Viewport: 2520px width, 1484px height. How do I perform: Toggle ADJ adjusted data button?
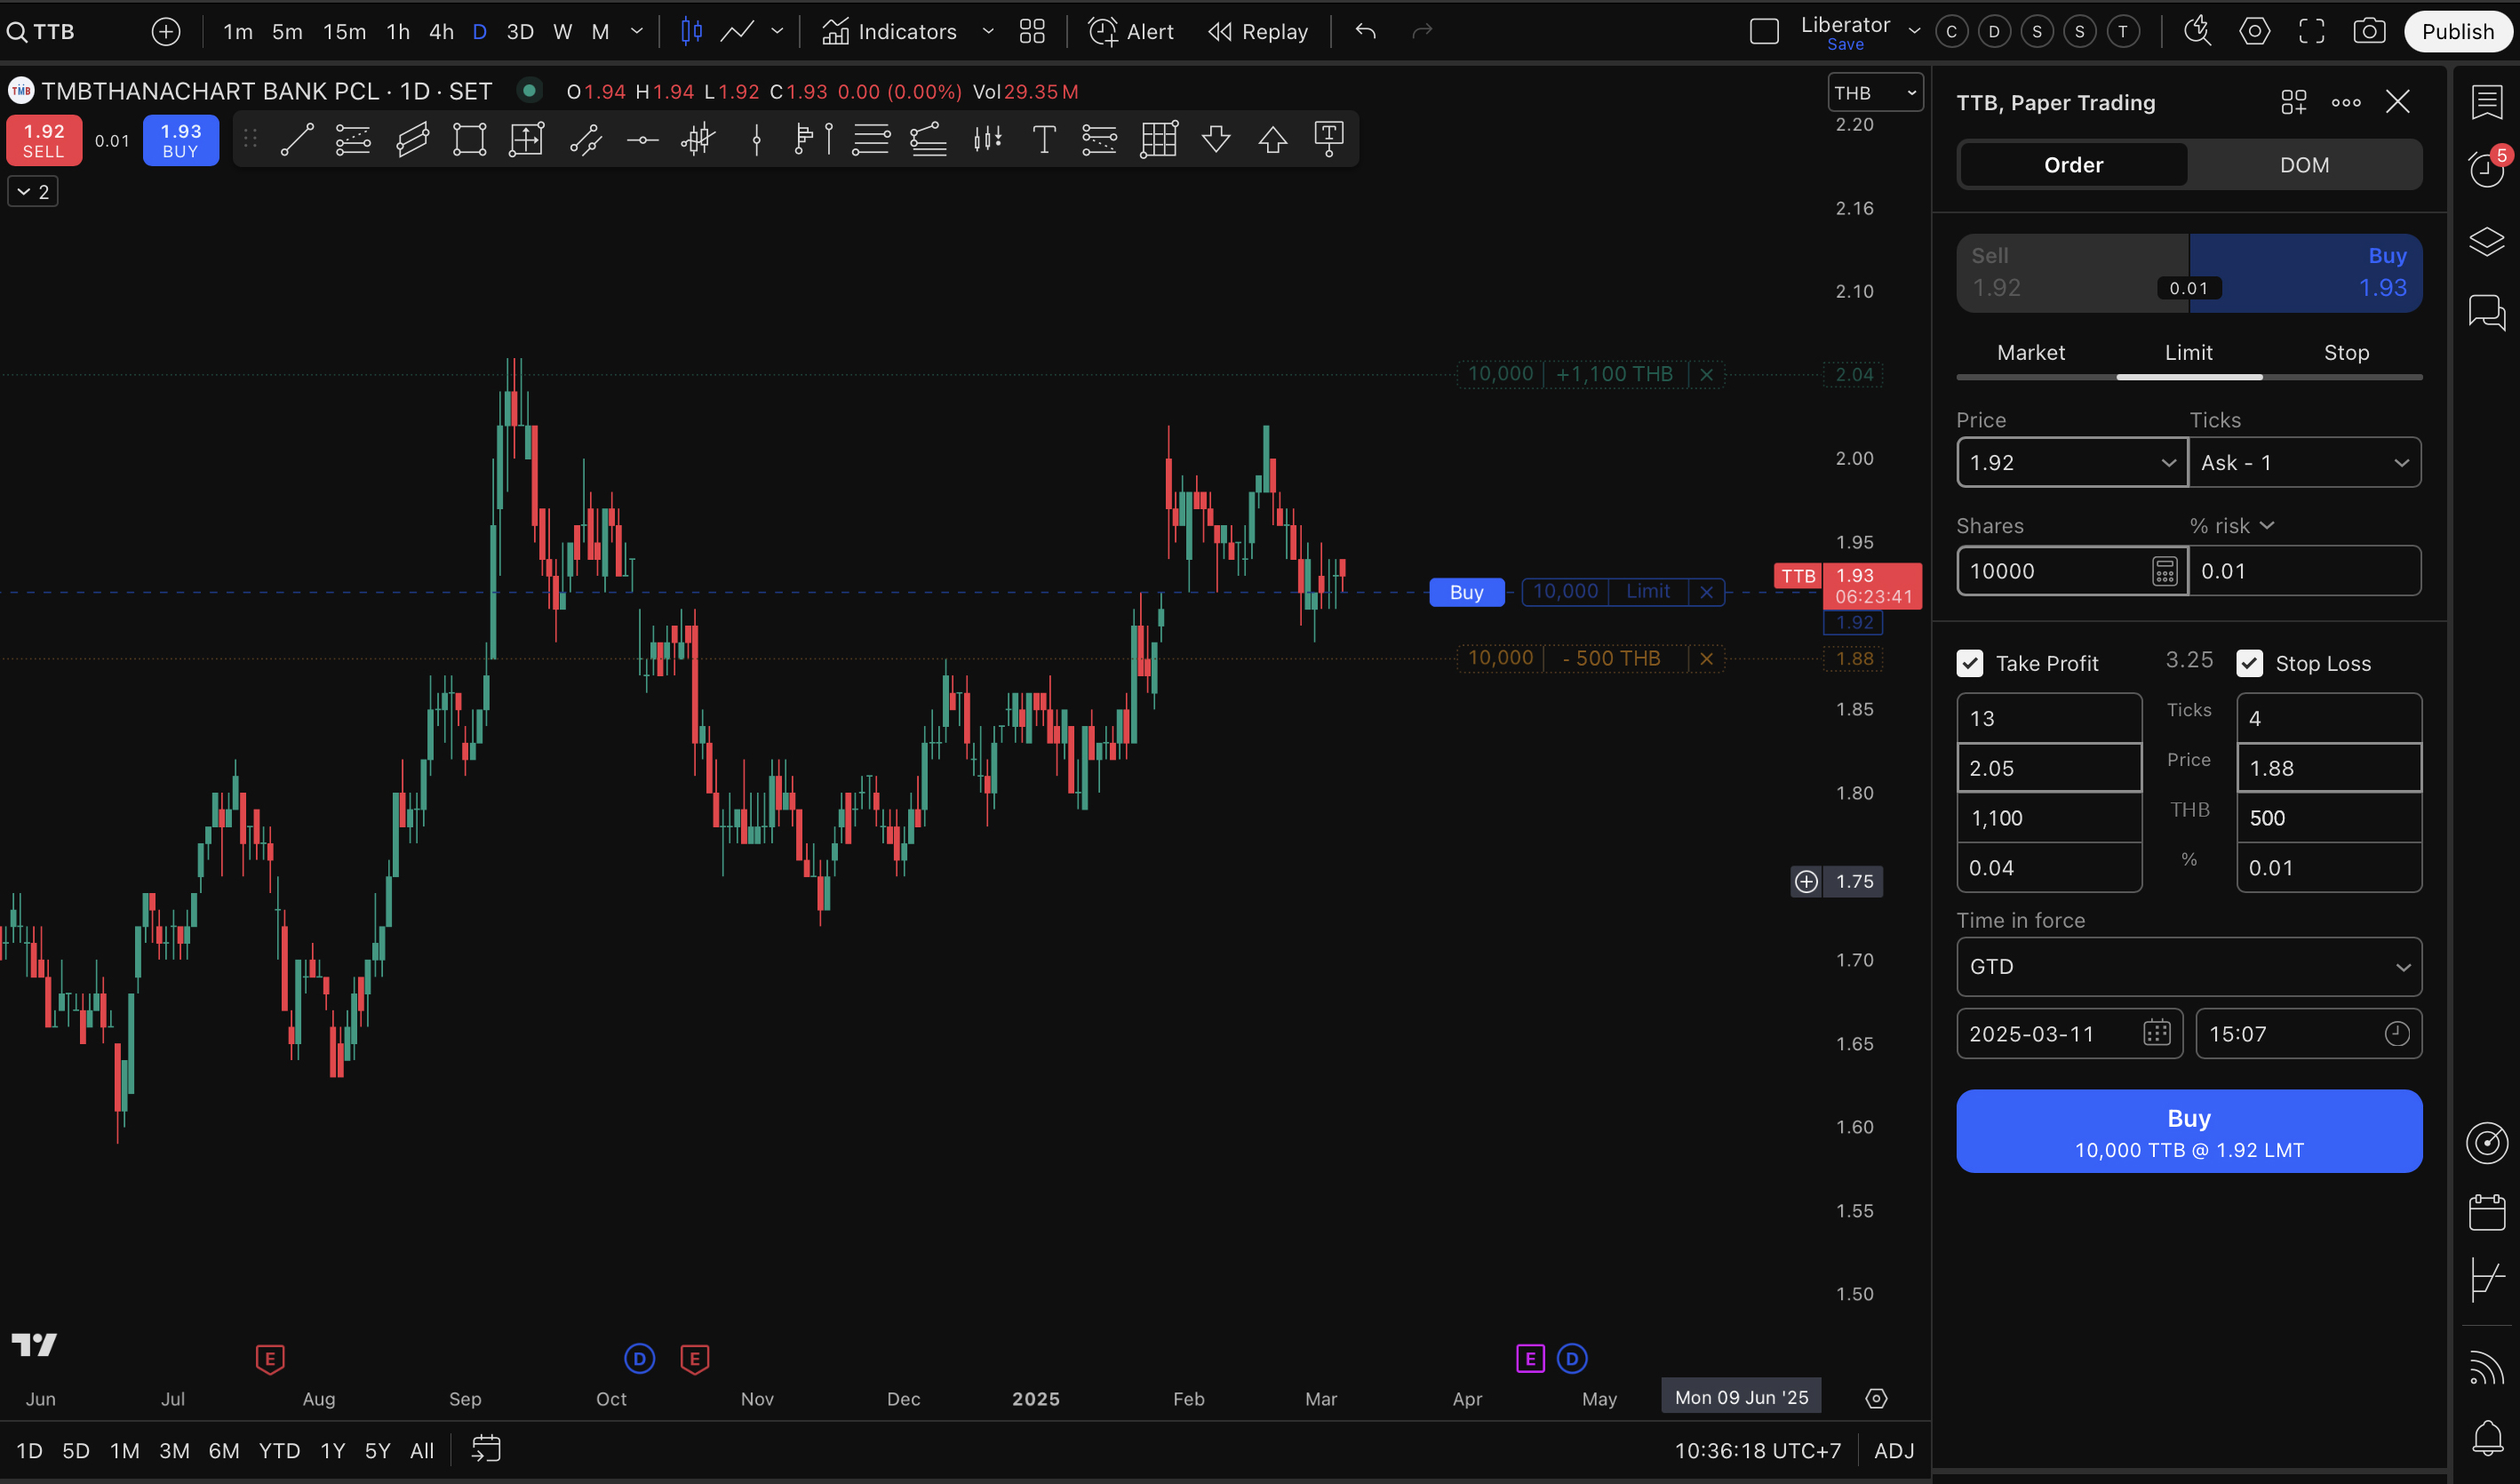pos(1894,1450)
